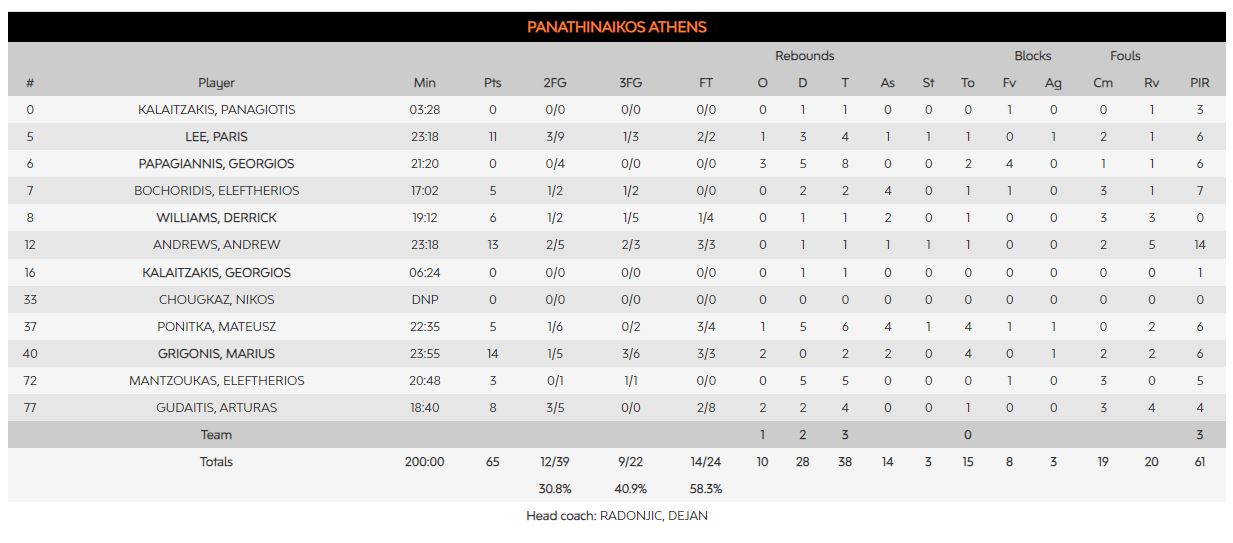Viewport: 1233px width, 543px height.
Task: Click WILLIAMS, DERRICK player name
Action: pos(216,218)
